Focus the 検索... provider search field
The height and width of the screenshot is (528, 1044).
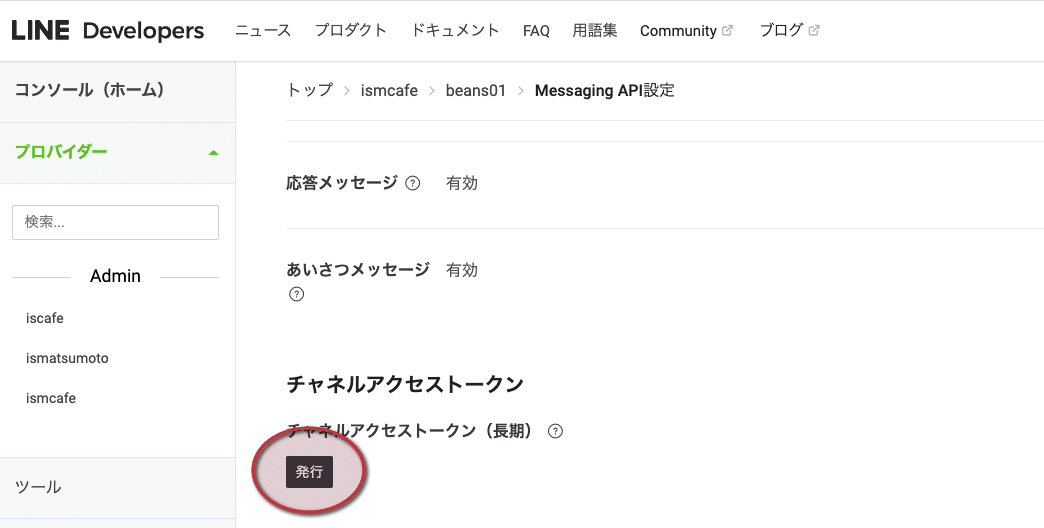point(115,222)
